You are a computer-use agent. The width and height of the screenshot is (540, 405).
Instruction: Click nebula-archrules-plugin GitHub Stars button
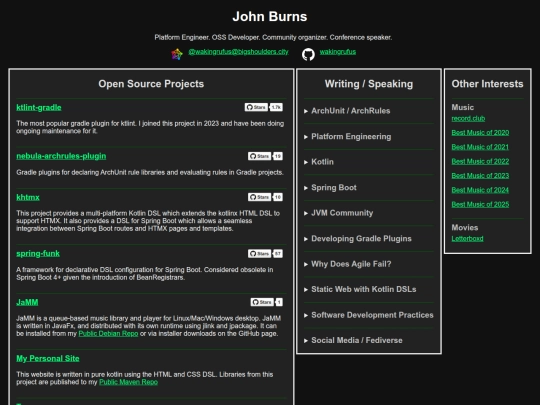pyautogui.click(x=259, y=156)
